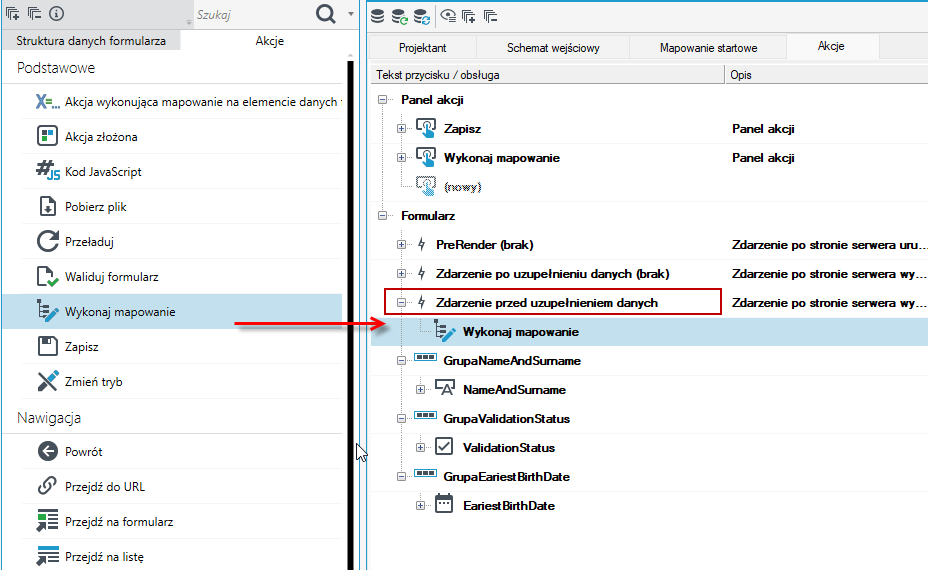Click the Podstawowe section header
The image size is (928, 570).
click(56, 68)
